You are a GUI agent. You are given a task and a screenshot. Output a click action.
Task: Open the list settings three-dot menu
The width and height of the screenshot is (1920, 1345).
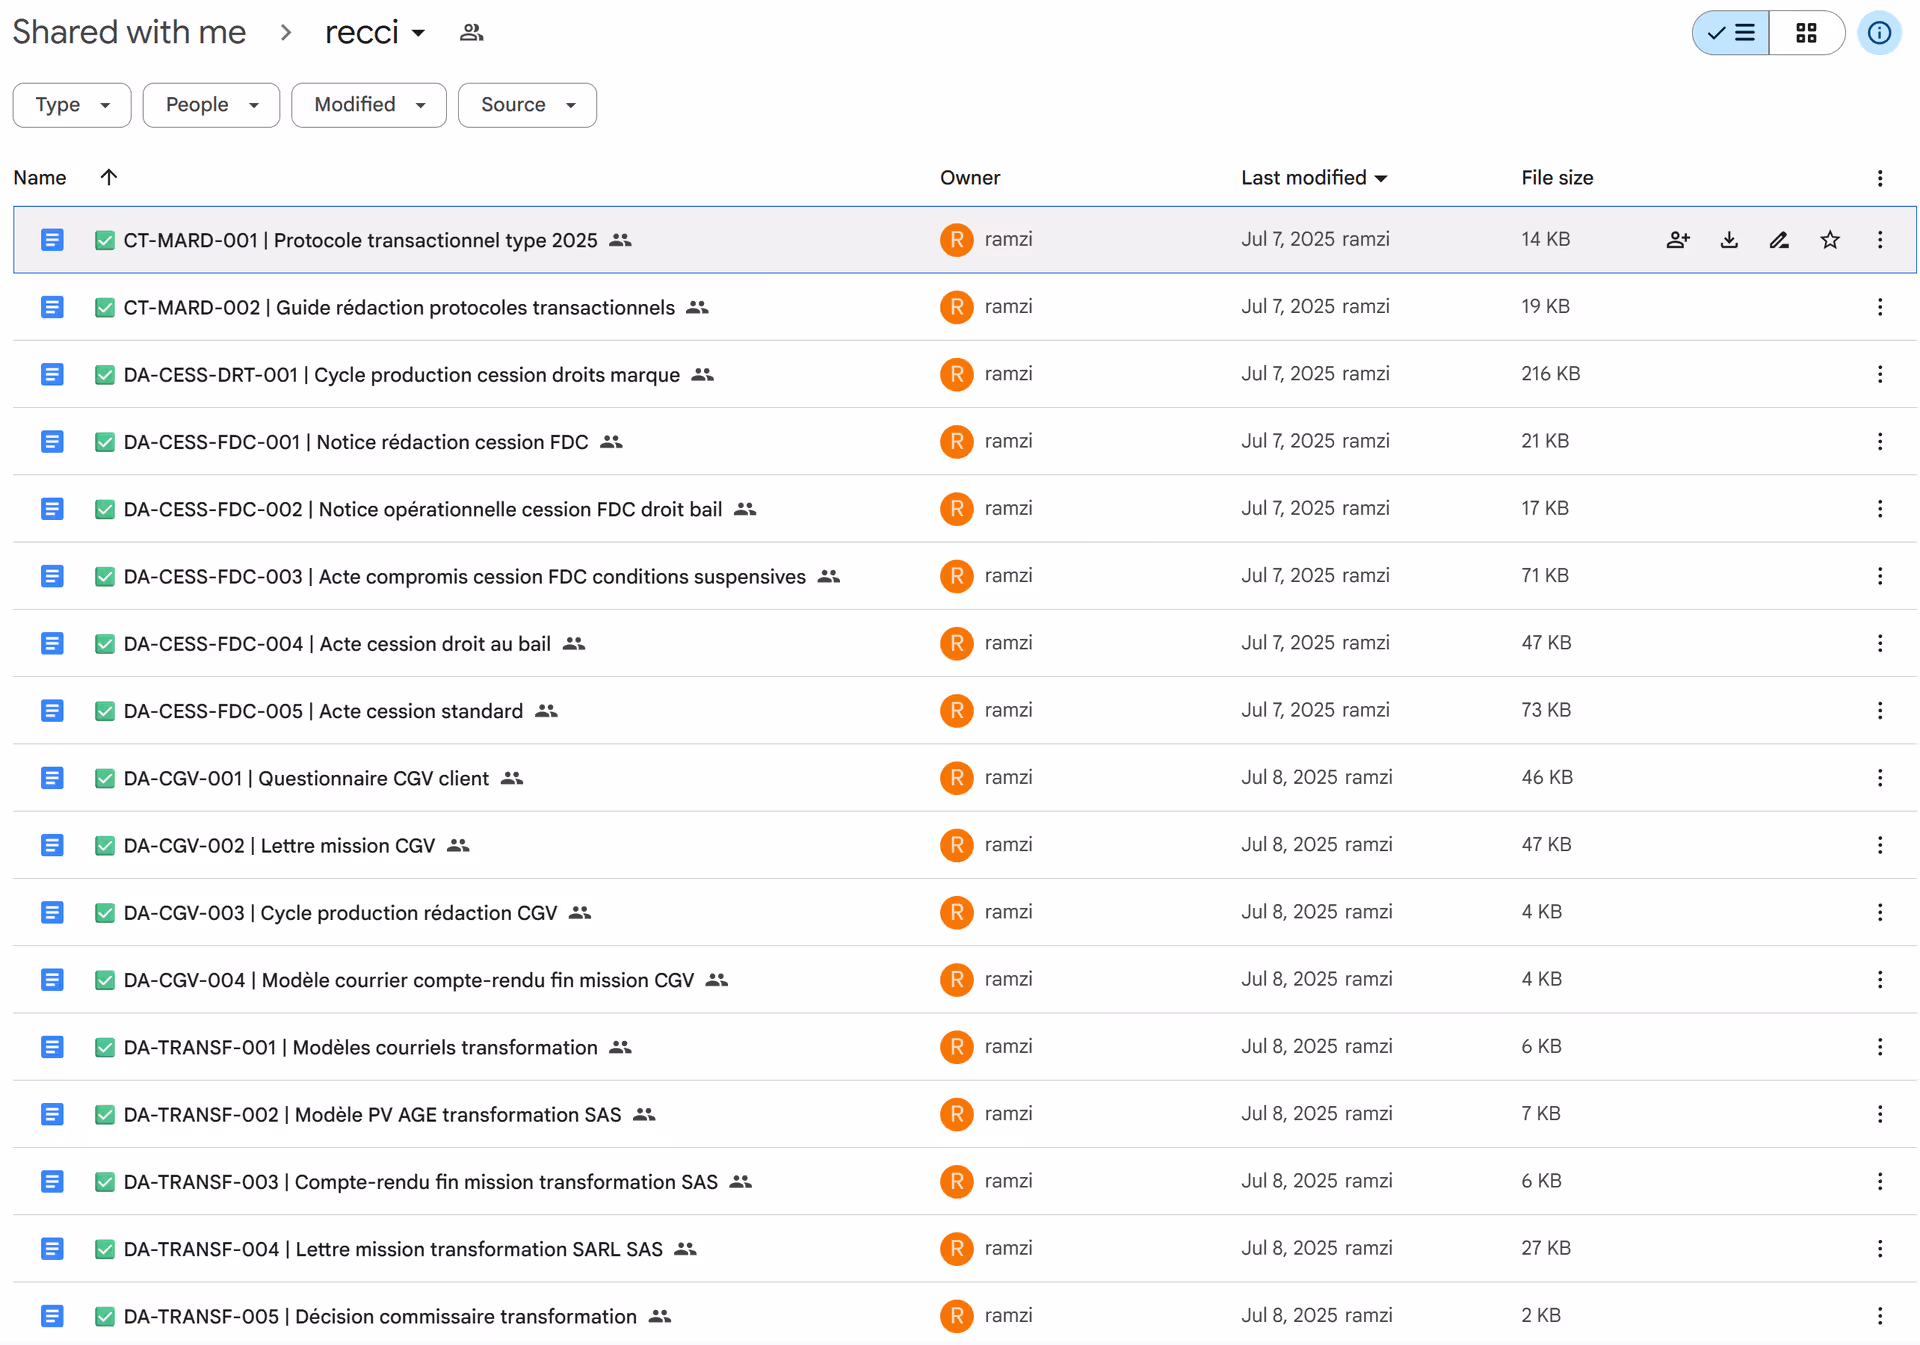[1879, 177]
